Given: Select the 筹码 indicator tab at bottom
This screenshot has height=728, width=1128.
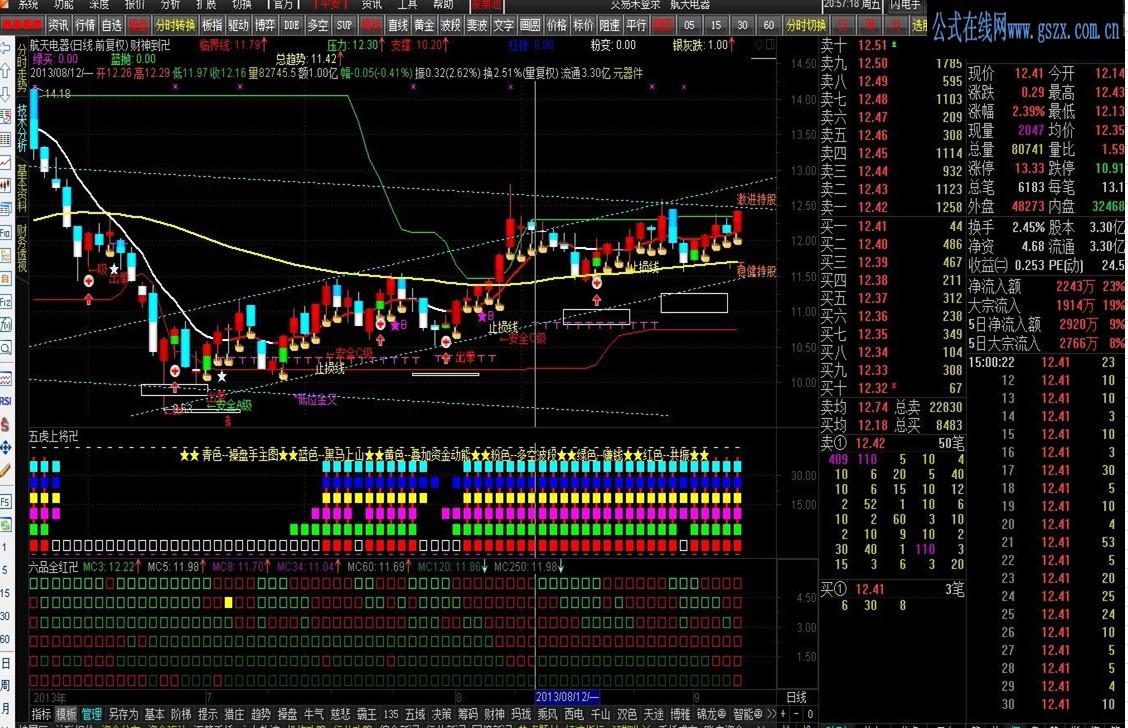Looking at the screenshot, I should pyautogui.click(x=468, y=714).
